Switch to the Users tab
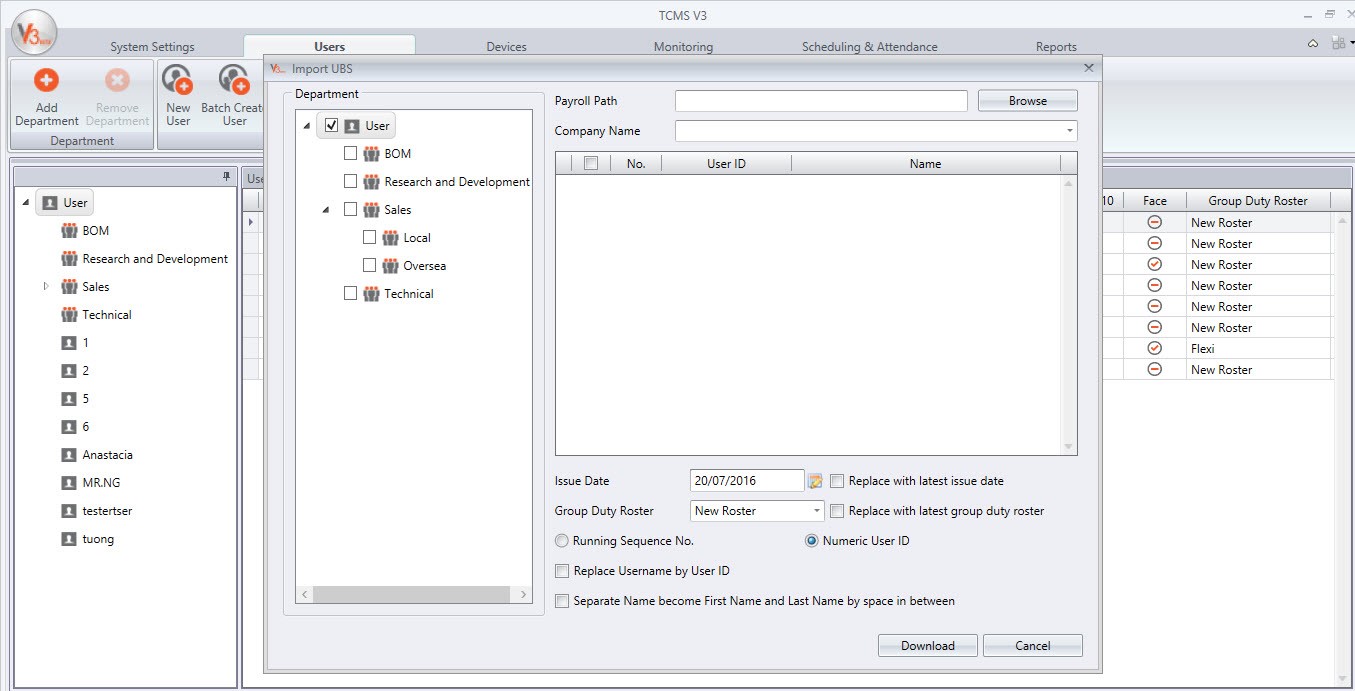The width and height of the screenshot is (1355, 691). coord(329,46)
